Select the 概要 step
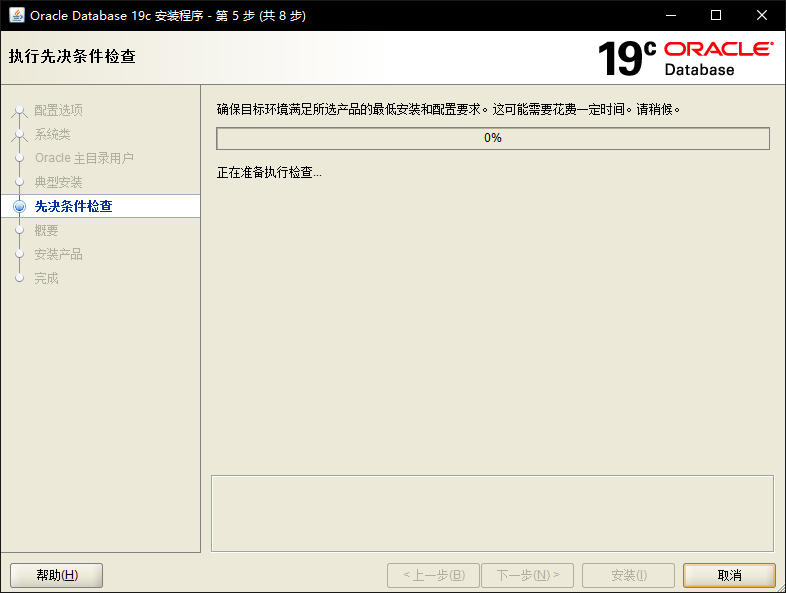The width and height of the screenshot is (786, 593). [46, 231]
